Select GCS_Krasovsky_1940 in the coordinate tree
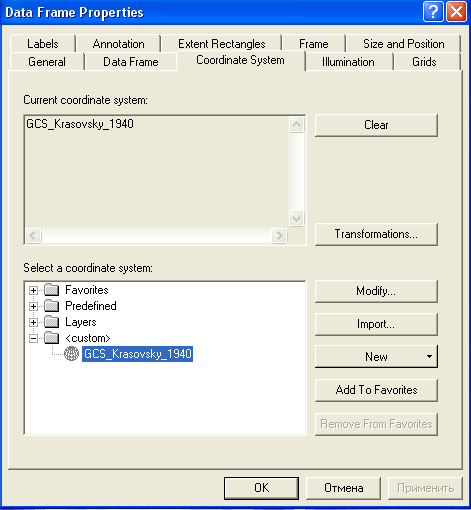 pyautogui.click(x=138, y=354)
